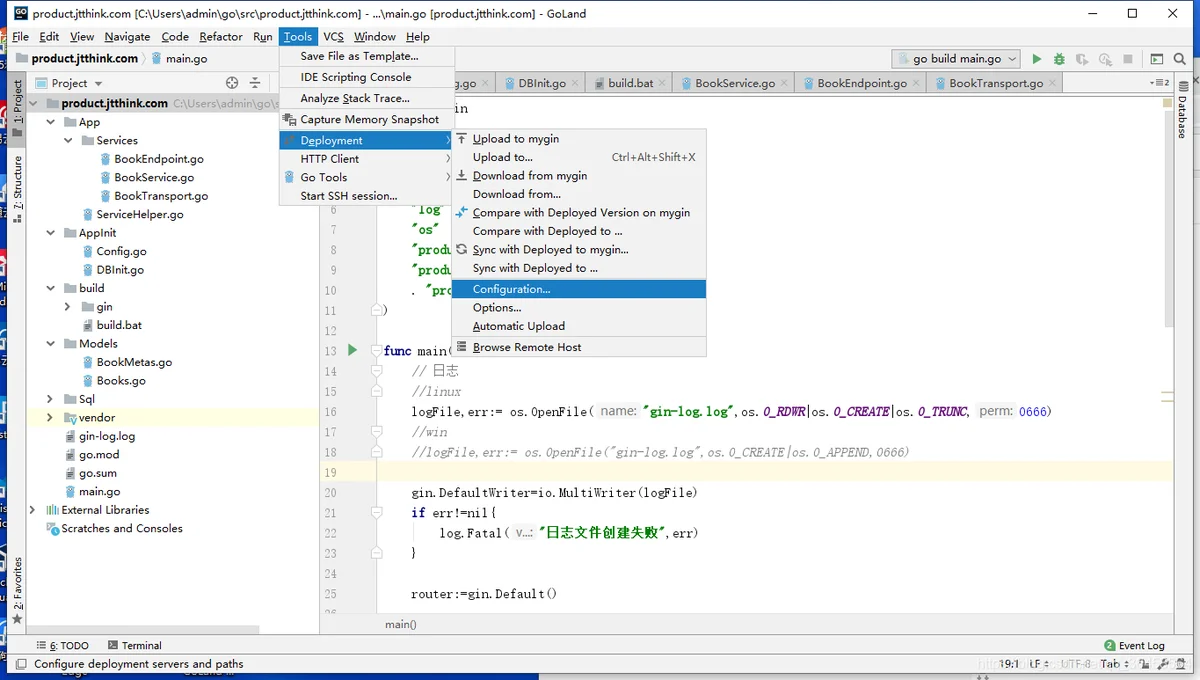The width and height of the screenshot is (1200, 680).
Task: Open the Go Tools submenu
Action: [x=367, y=177]
